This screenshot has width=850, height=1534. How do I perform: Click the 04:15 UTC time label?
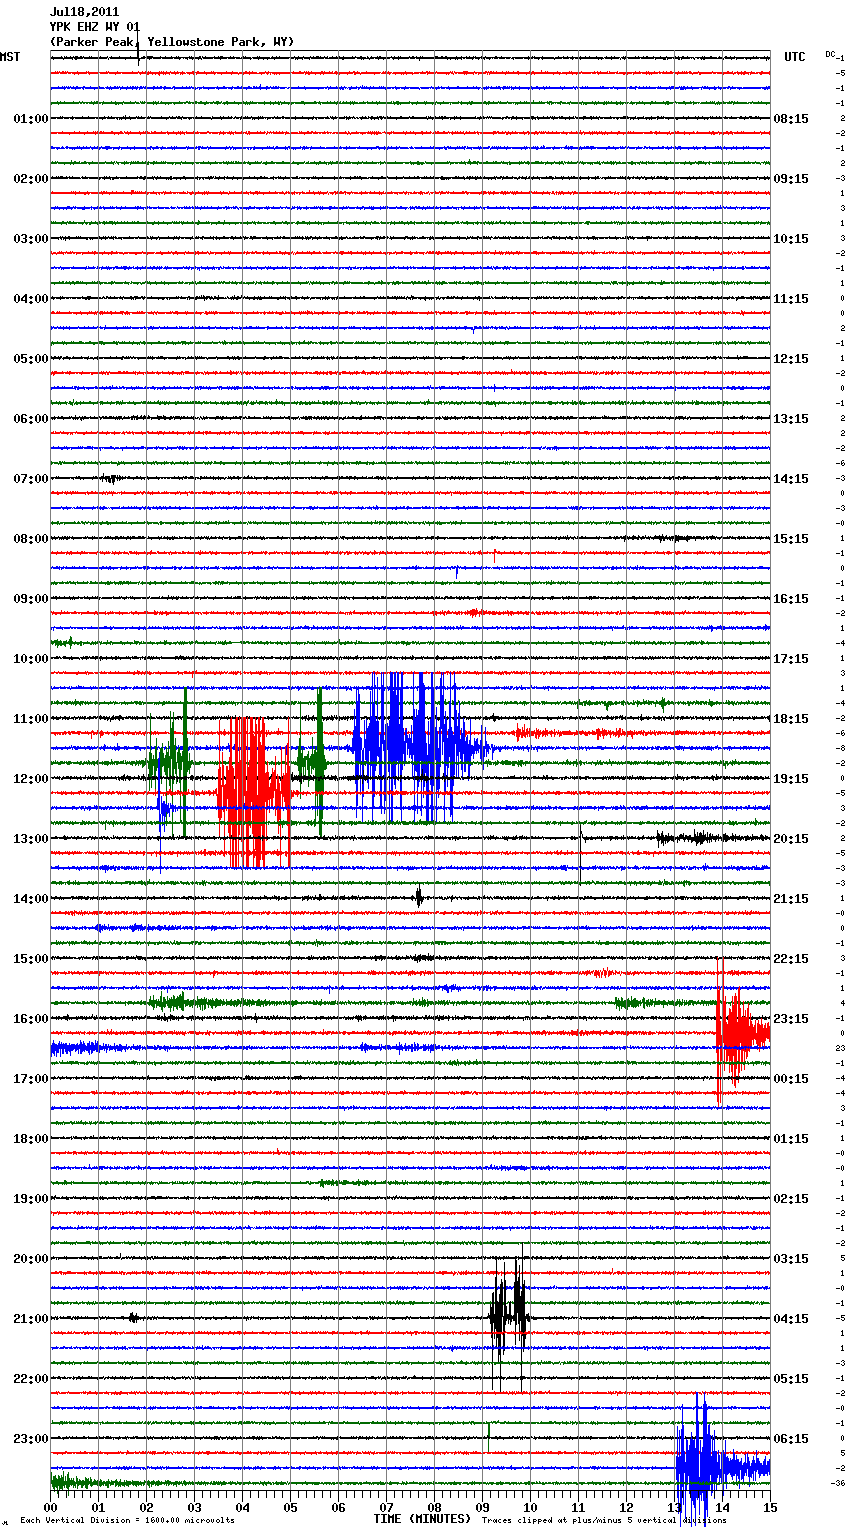pos(791,1319)
